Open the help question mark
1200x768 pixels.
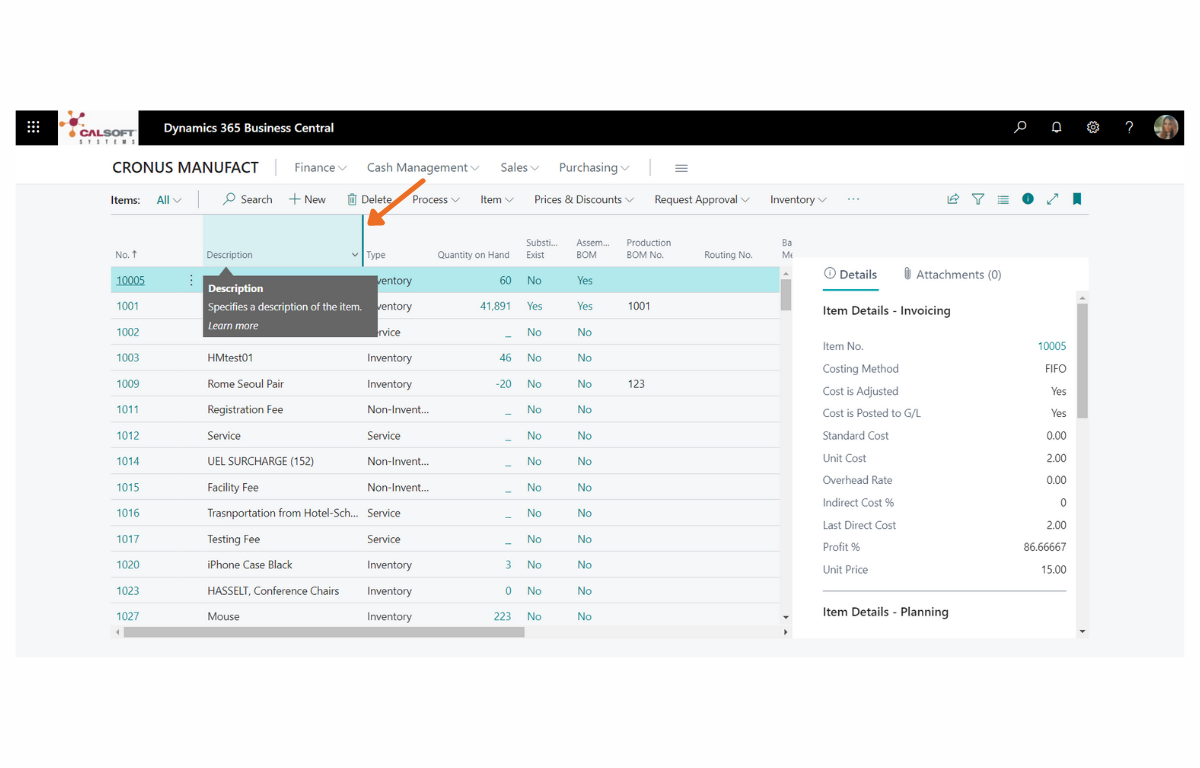[x=1129, y=127]
